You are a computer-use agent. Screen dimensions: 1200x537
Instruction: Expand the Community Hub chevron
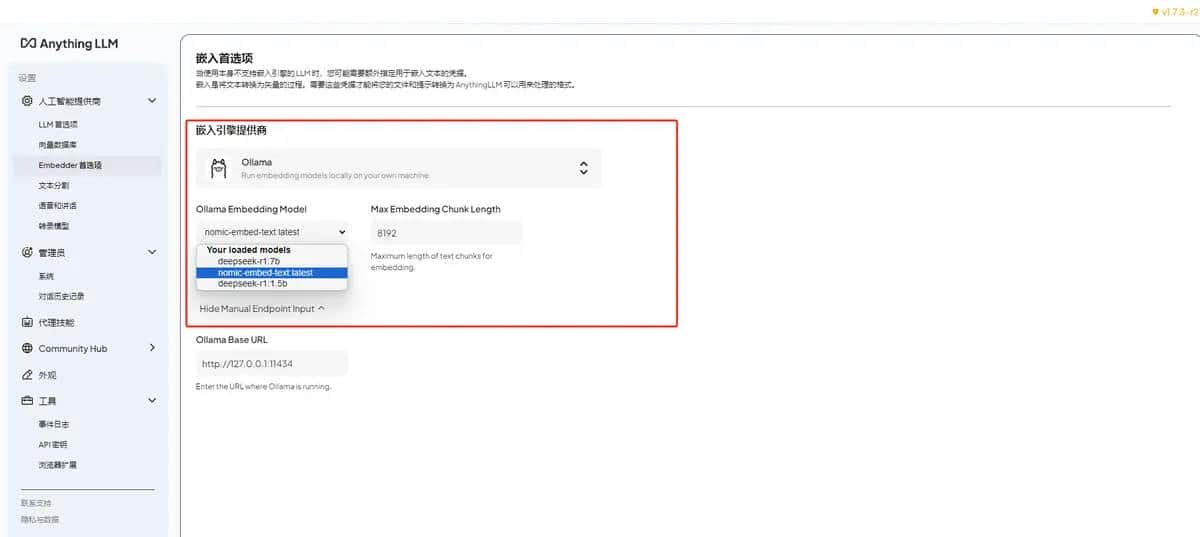pyautogui.click(x=152, y=348)
